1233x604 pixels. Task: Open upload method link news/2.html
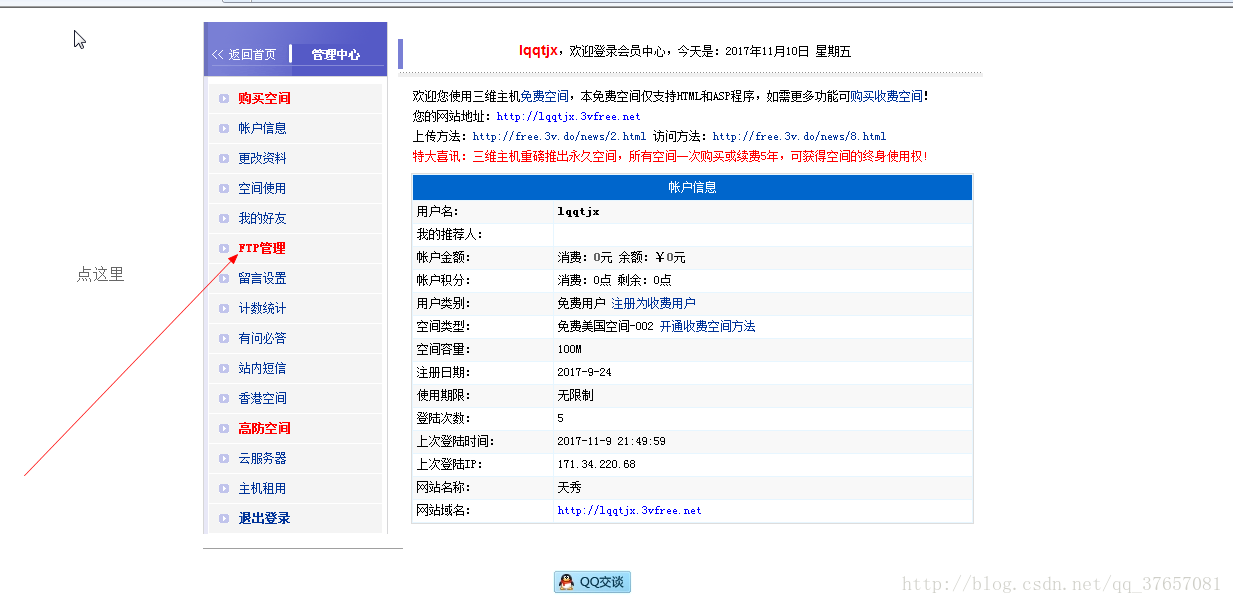(x=559, y=136)
